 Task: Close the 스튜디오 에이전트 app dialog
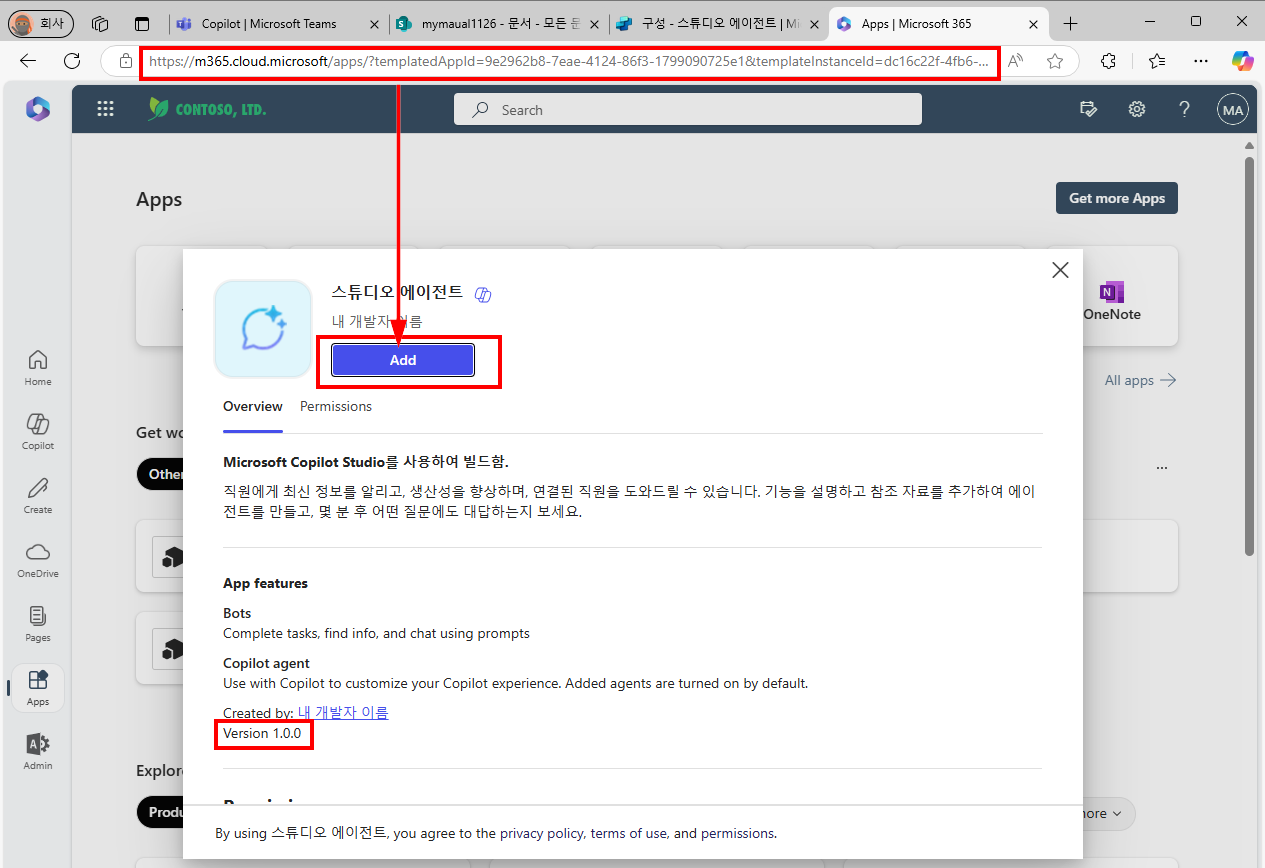(x=1060, y=270)
